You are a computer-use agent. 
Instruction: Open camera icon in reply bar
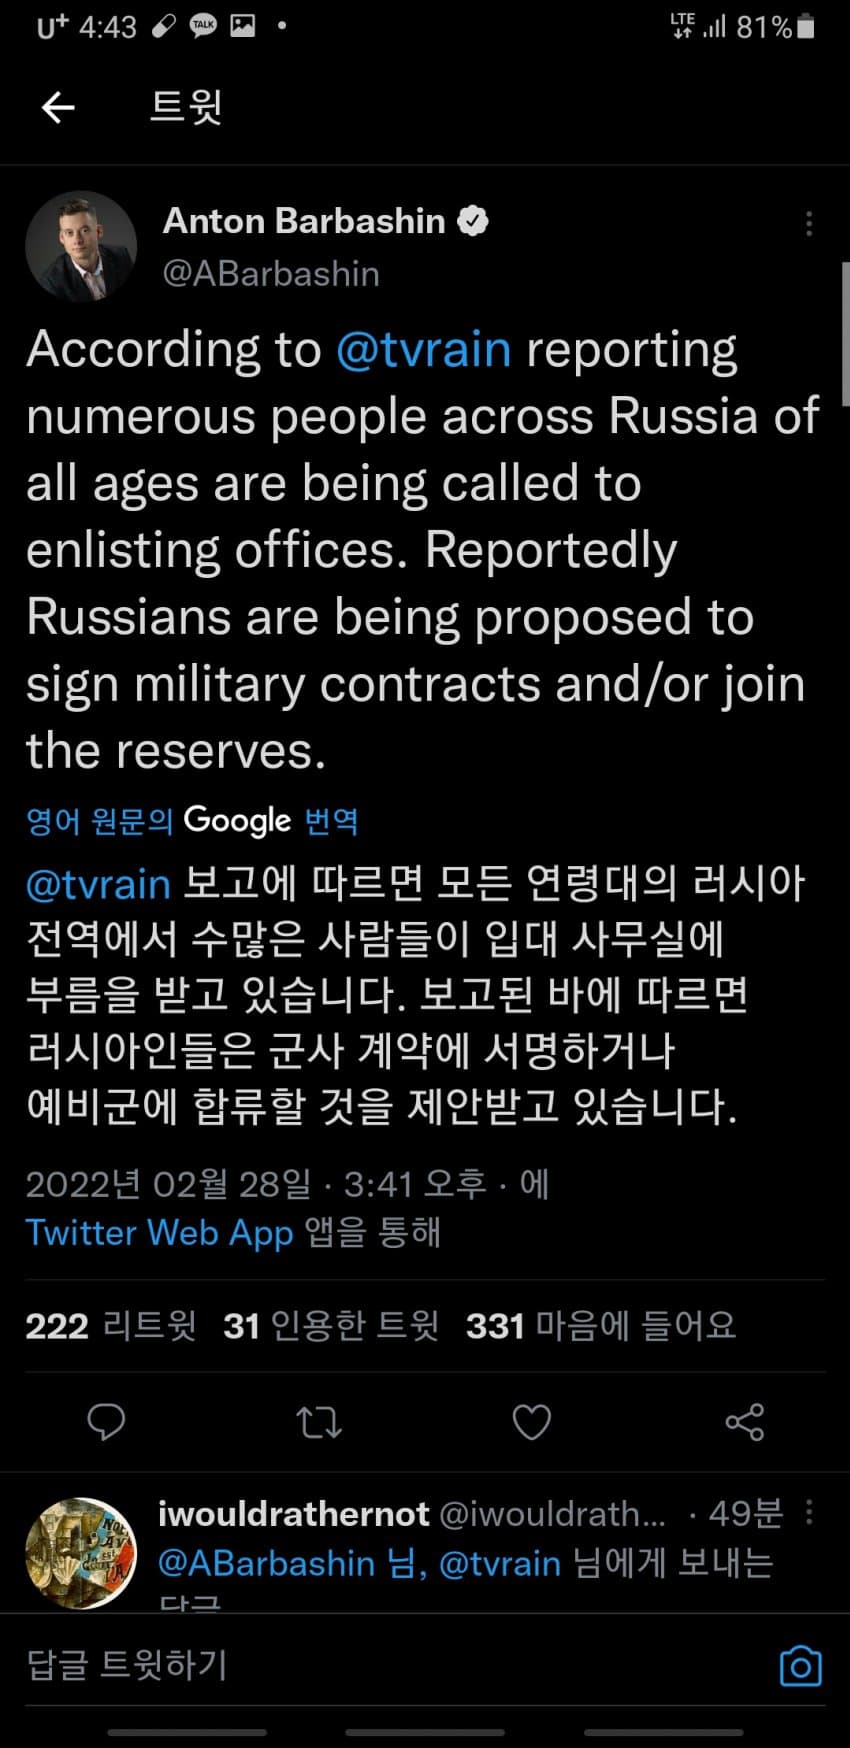coord(800,1666)
